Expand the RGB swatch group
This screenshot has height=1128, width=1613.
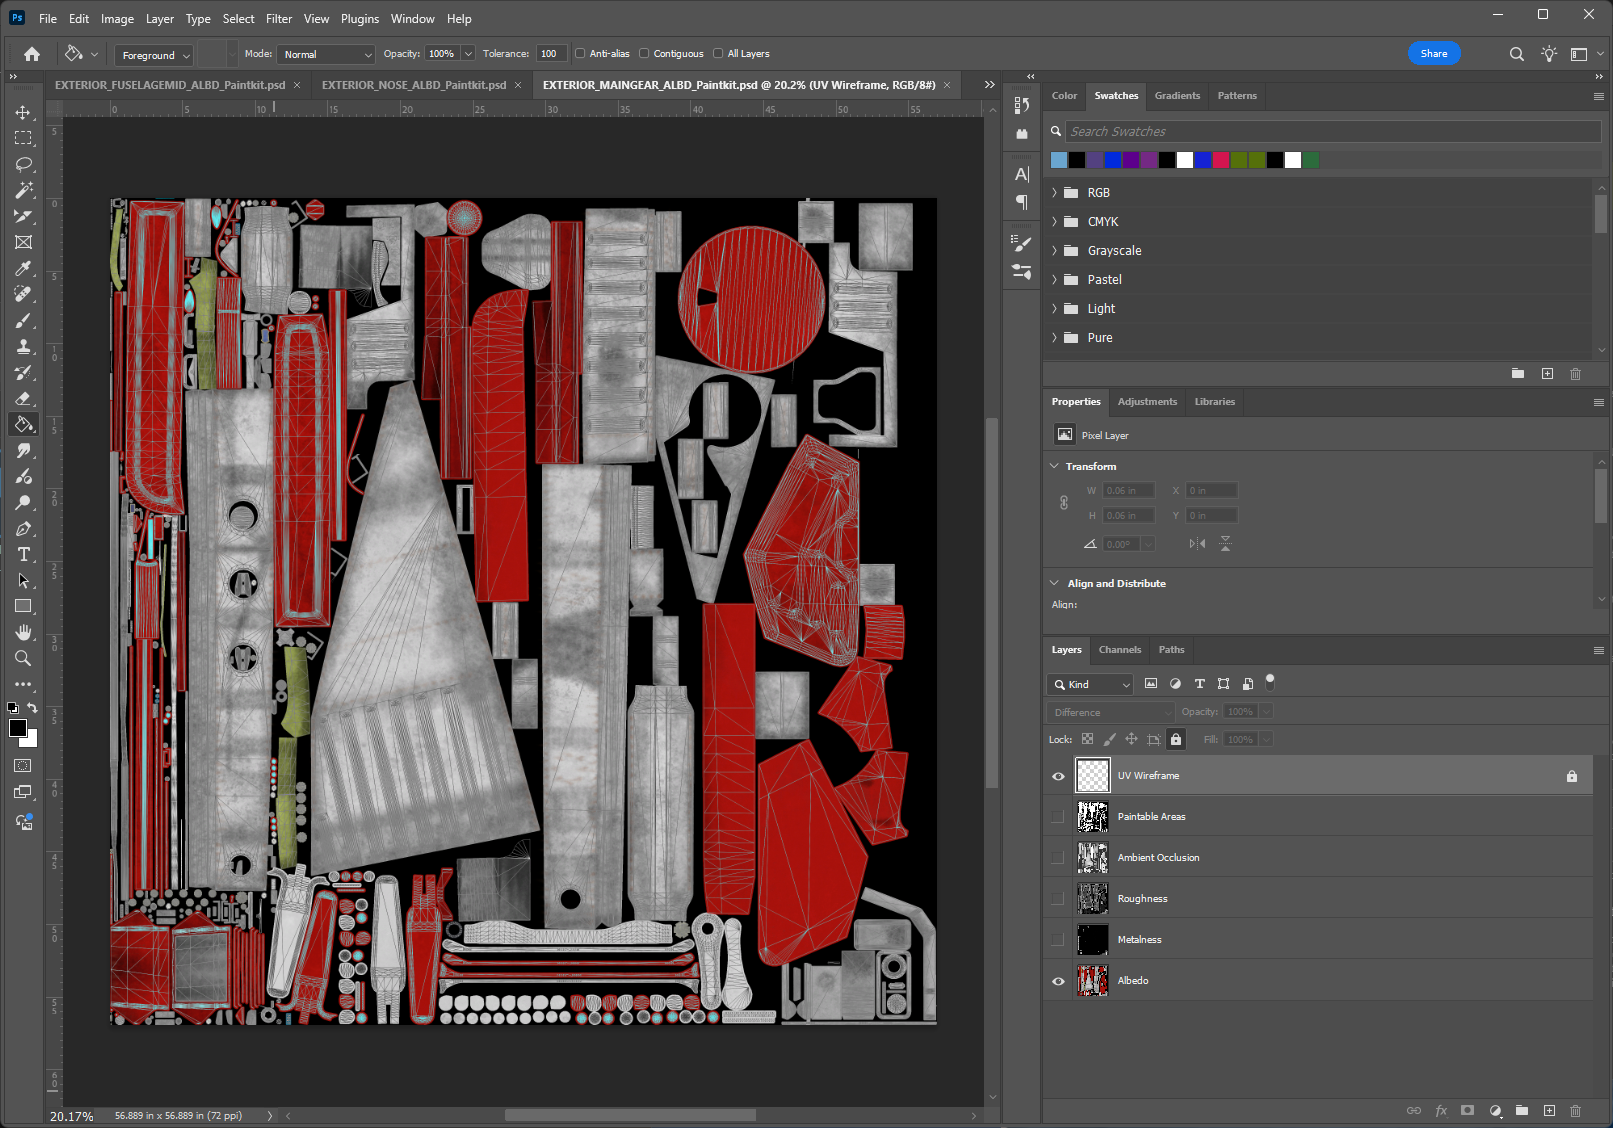click(x=1054, y=193)
